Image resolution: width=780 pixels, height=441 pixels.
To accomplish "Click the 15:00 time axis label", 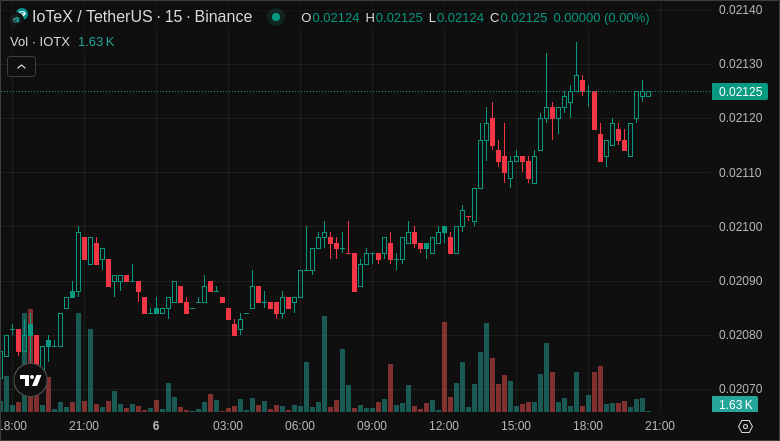I will coord(516,426).
